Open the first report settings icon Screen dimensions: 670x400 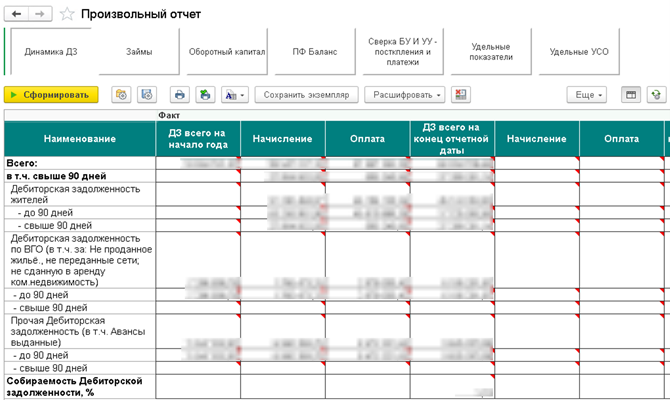[x=122, y=95]
